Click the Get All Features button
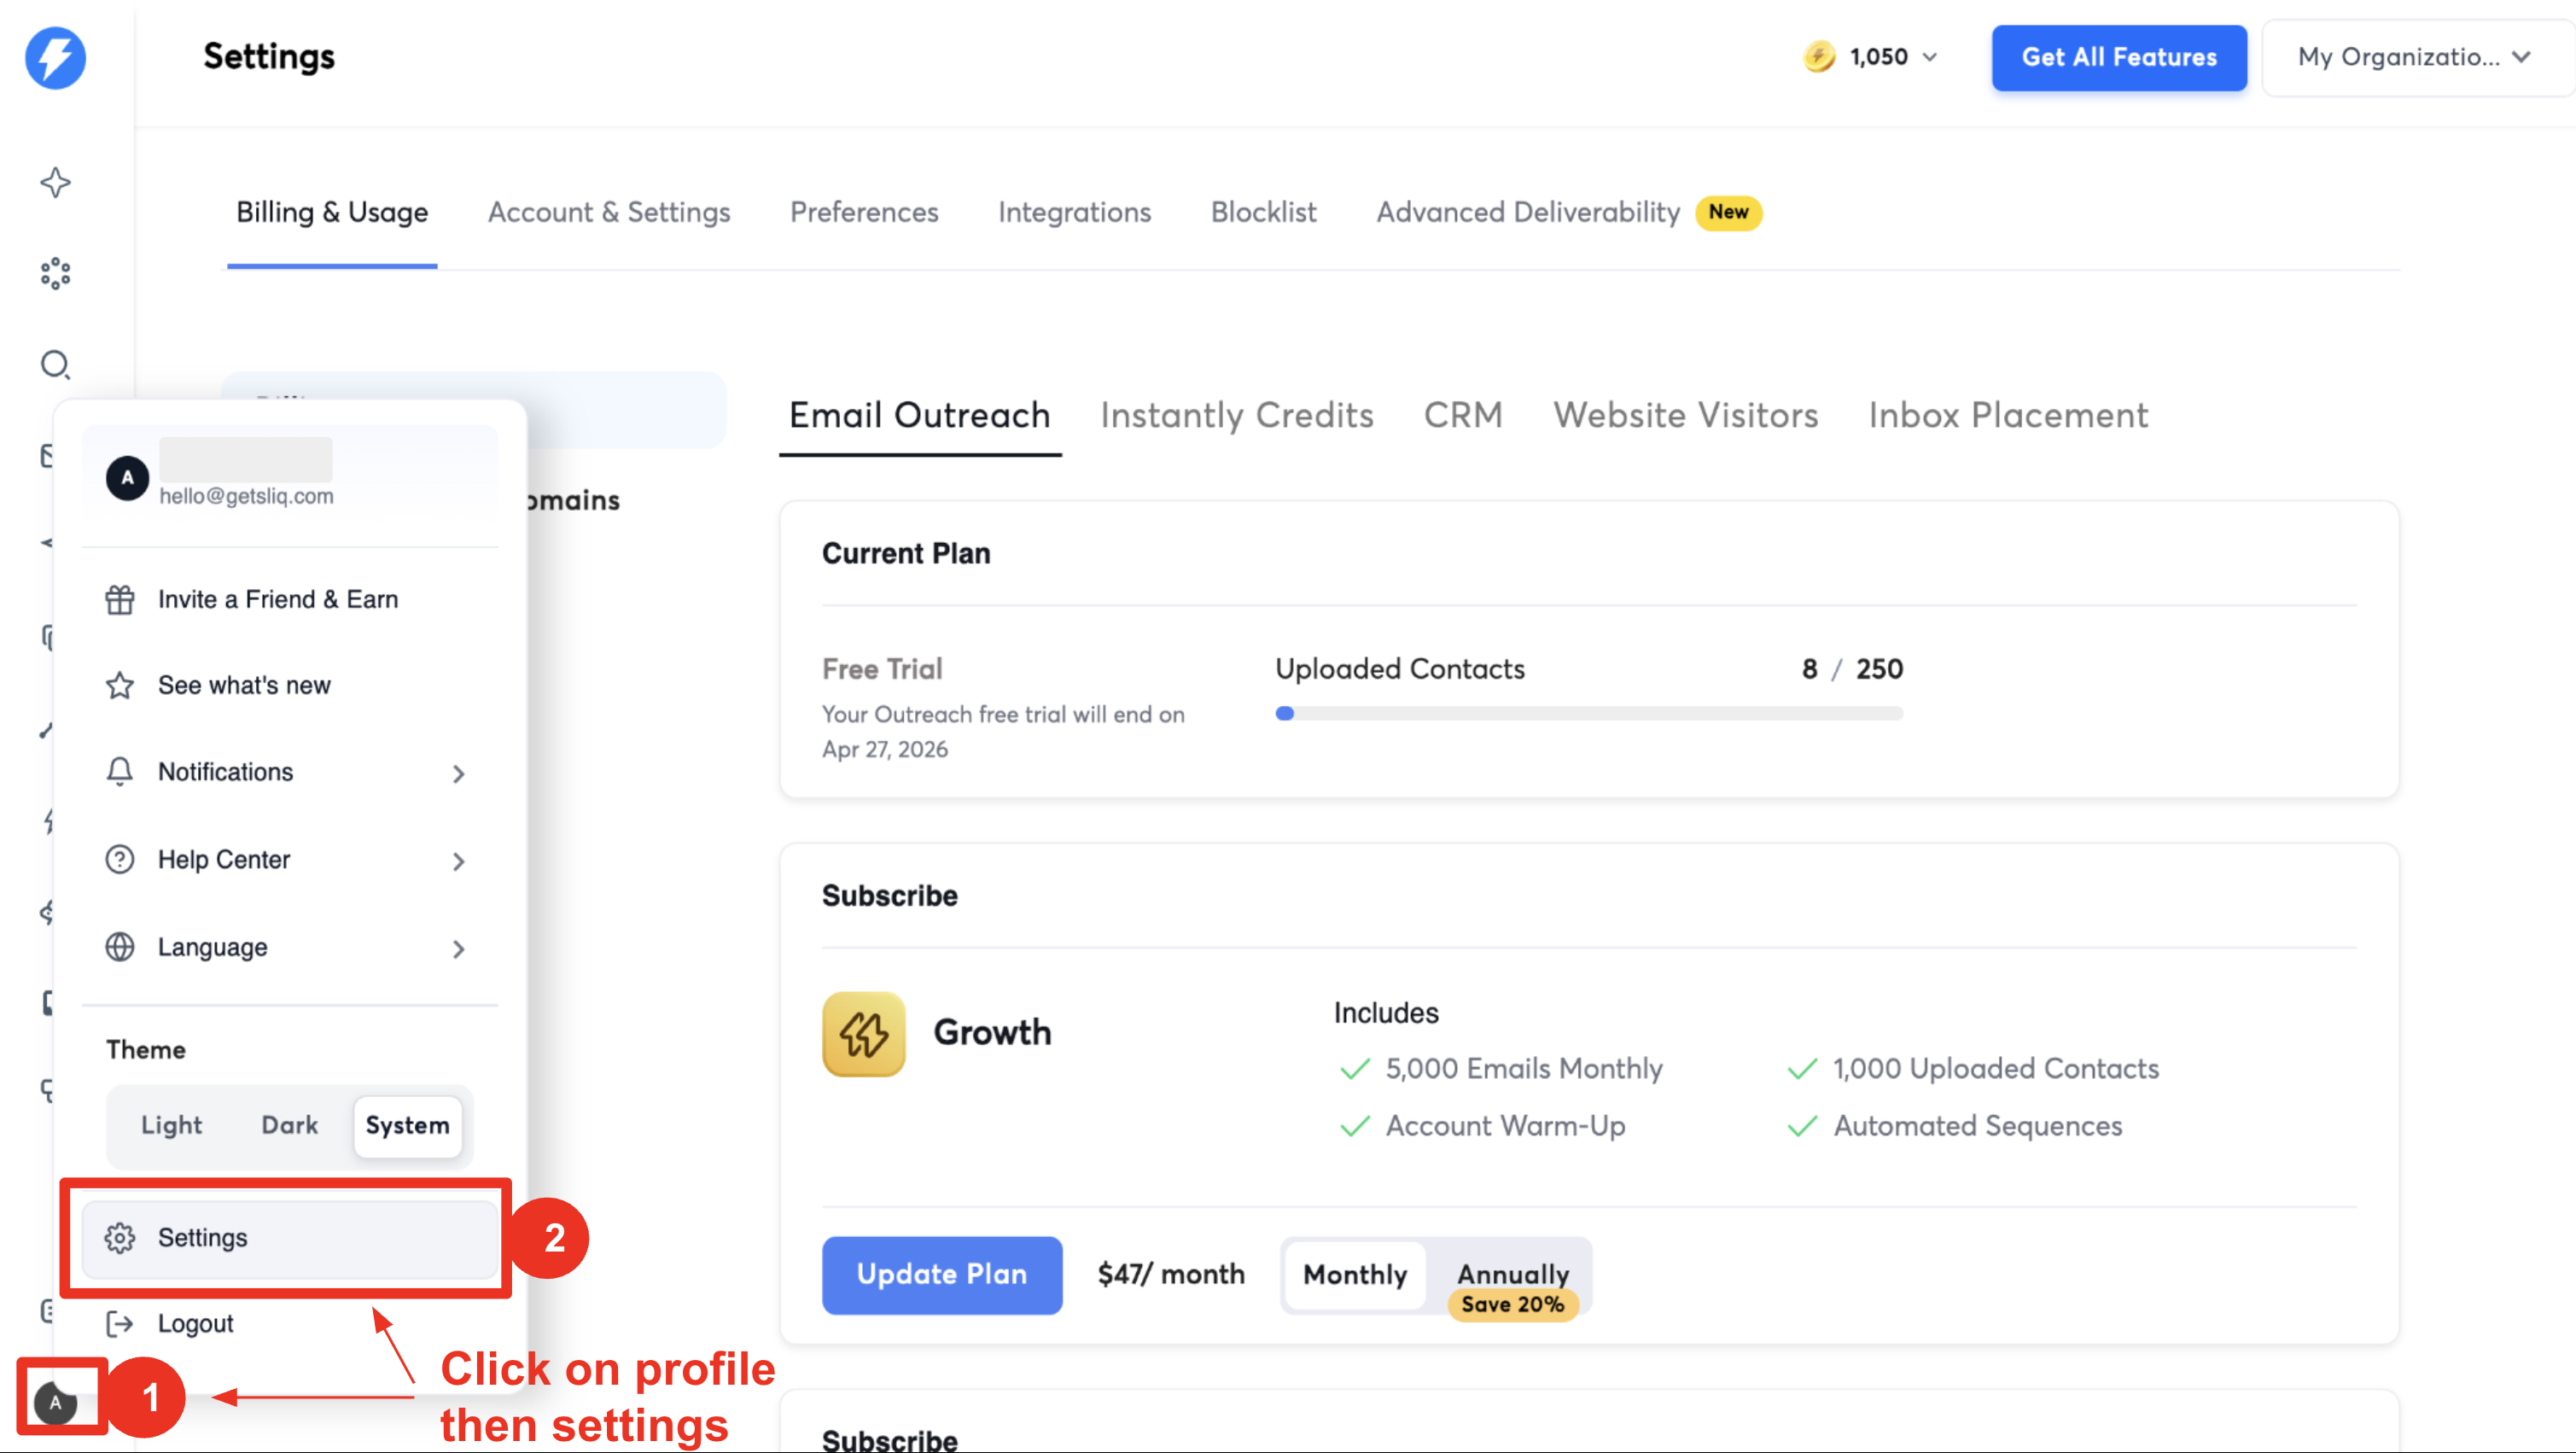 pyautogui.click(x=2118, y=57)
